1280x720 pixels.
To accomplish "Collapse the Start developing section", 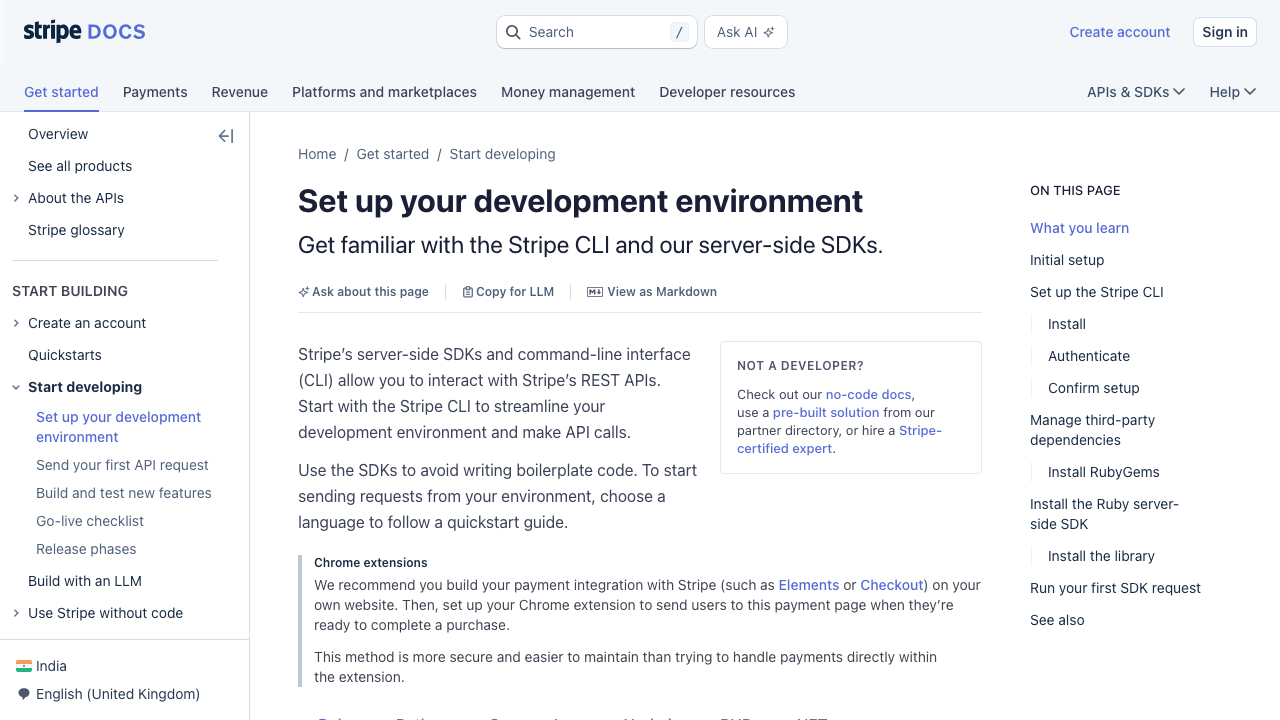I will tap(16, 387).
